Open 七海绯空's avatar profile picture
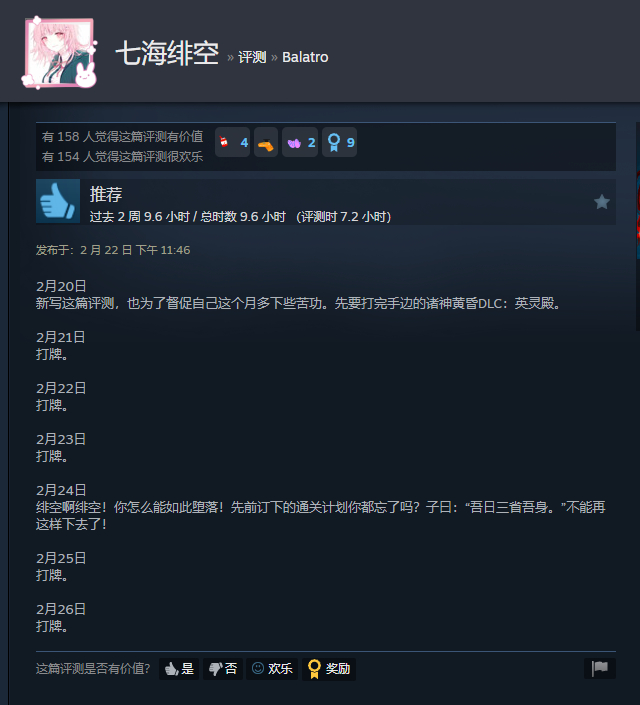 click(x=60, y=53)
